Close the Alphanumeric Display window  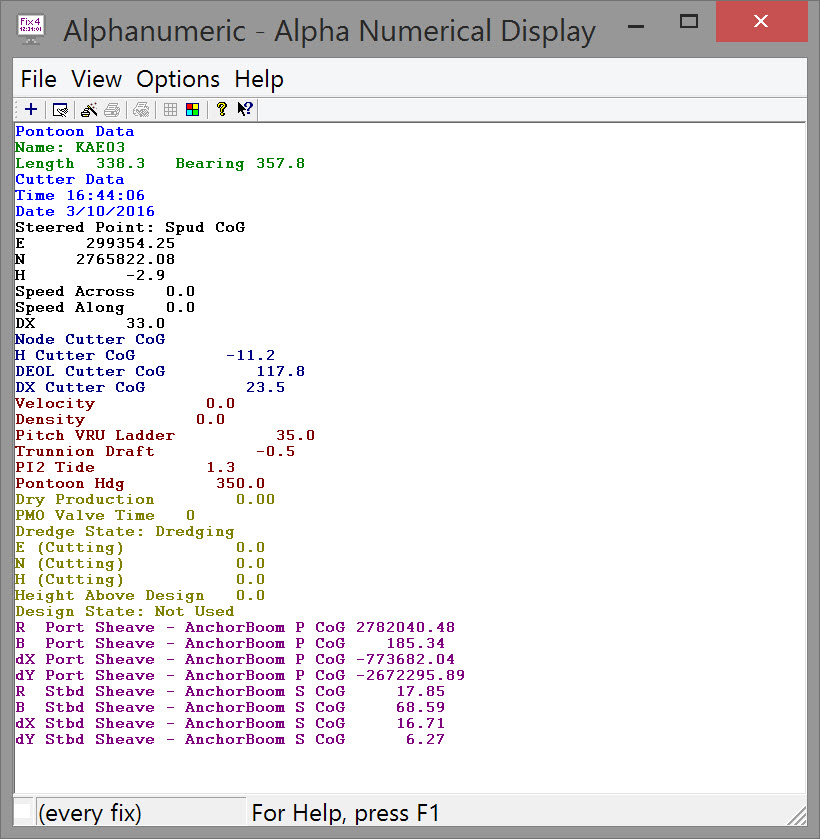(761, 22)
